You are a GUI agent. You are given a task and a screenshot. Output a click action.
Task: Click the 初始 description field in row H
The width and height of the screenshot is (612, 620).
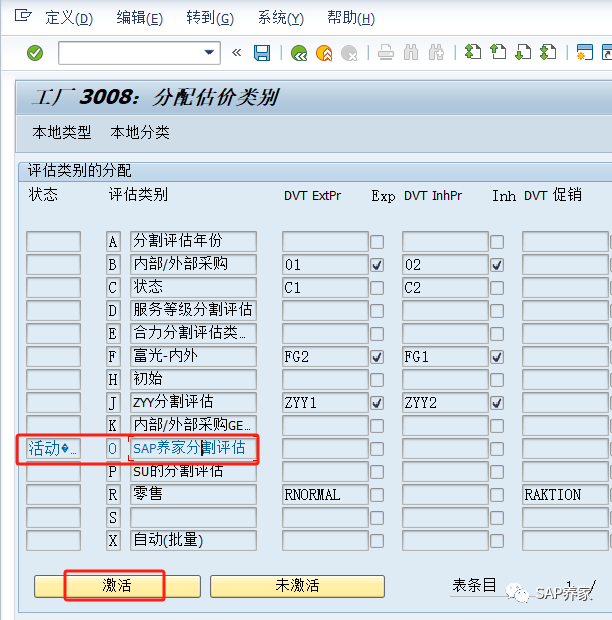click(x=193, y=380)
